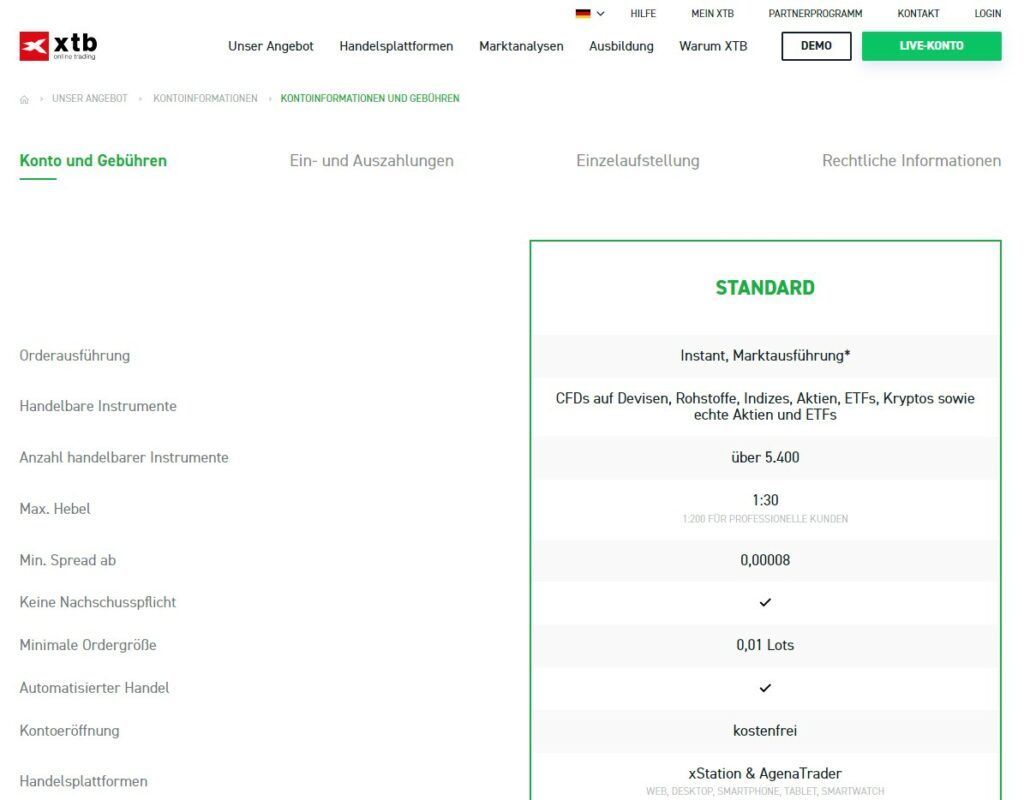Click the Anzahl handelbarer Instrumente label
1024x800 pixels.
(x=124, y=458)
